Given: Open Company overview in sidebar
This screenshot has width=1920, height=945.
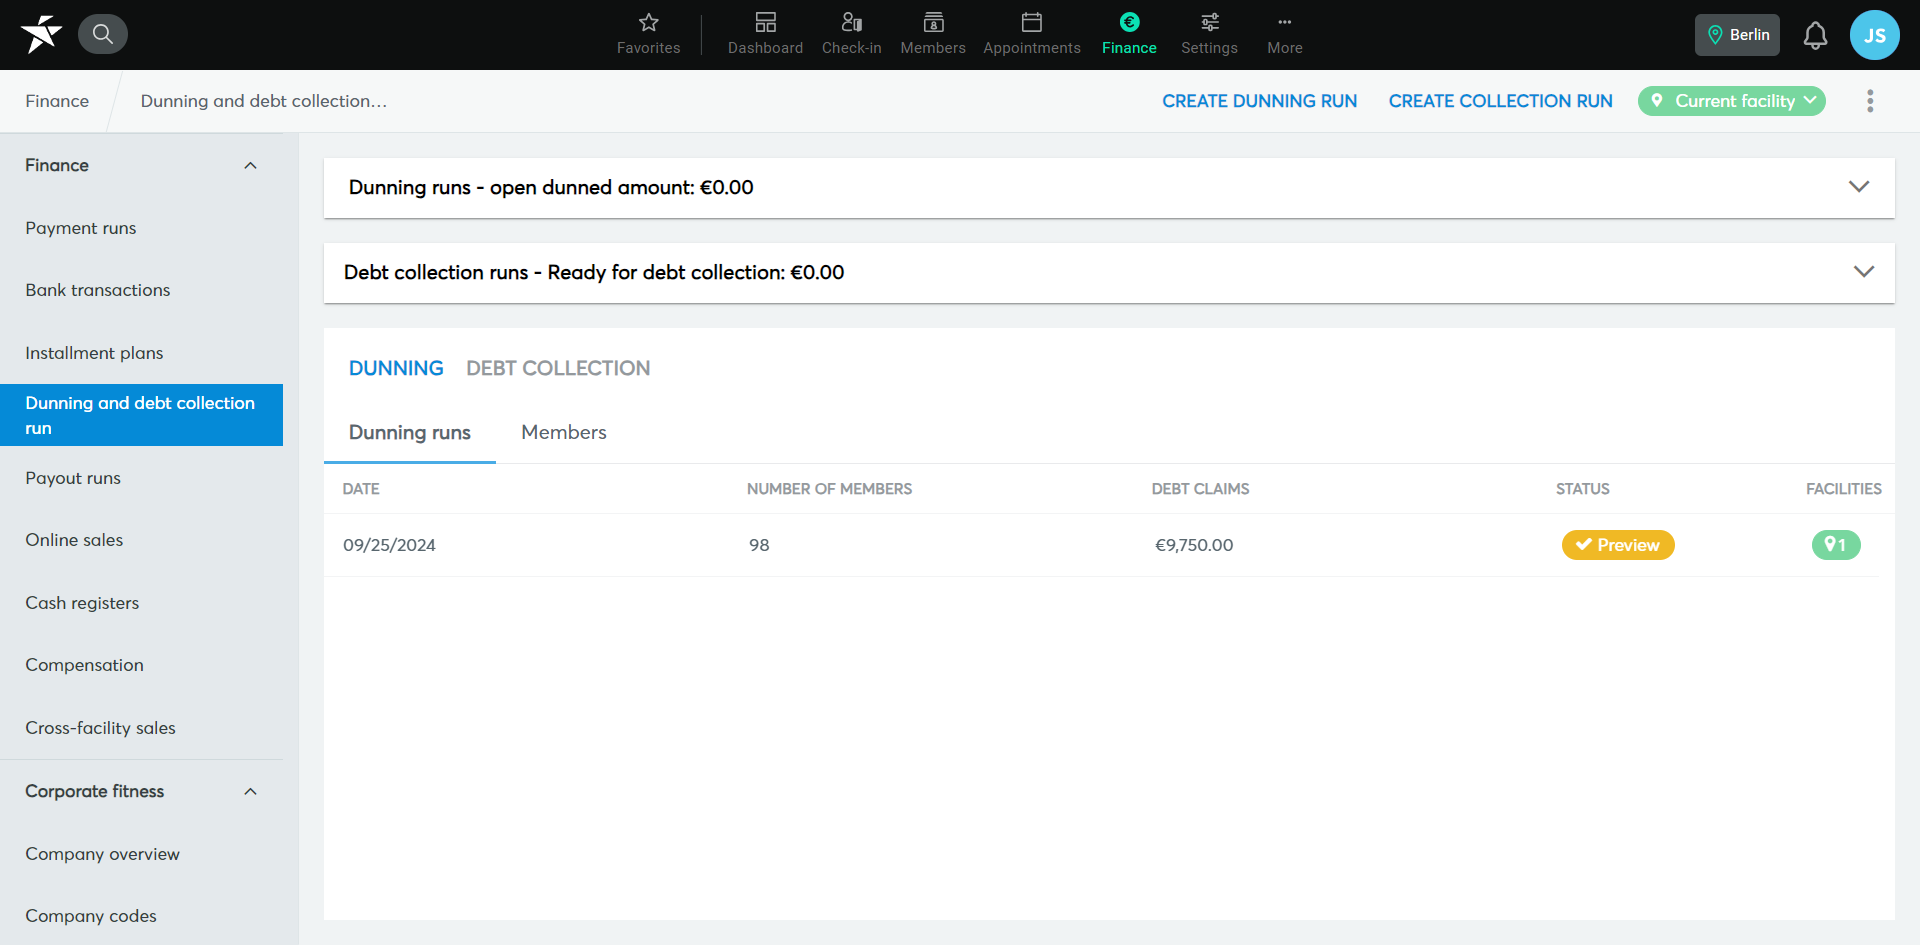Looking at the screenshot, I should 102,854.
